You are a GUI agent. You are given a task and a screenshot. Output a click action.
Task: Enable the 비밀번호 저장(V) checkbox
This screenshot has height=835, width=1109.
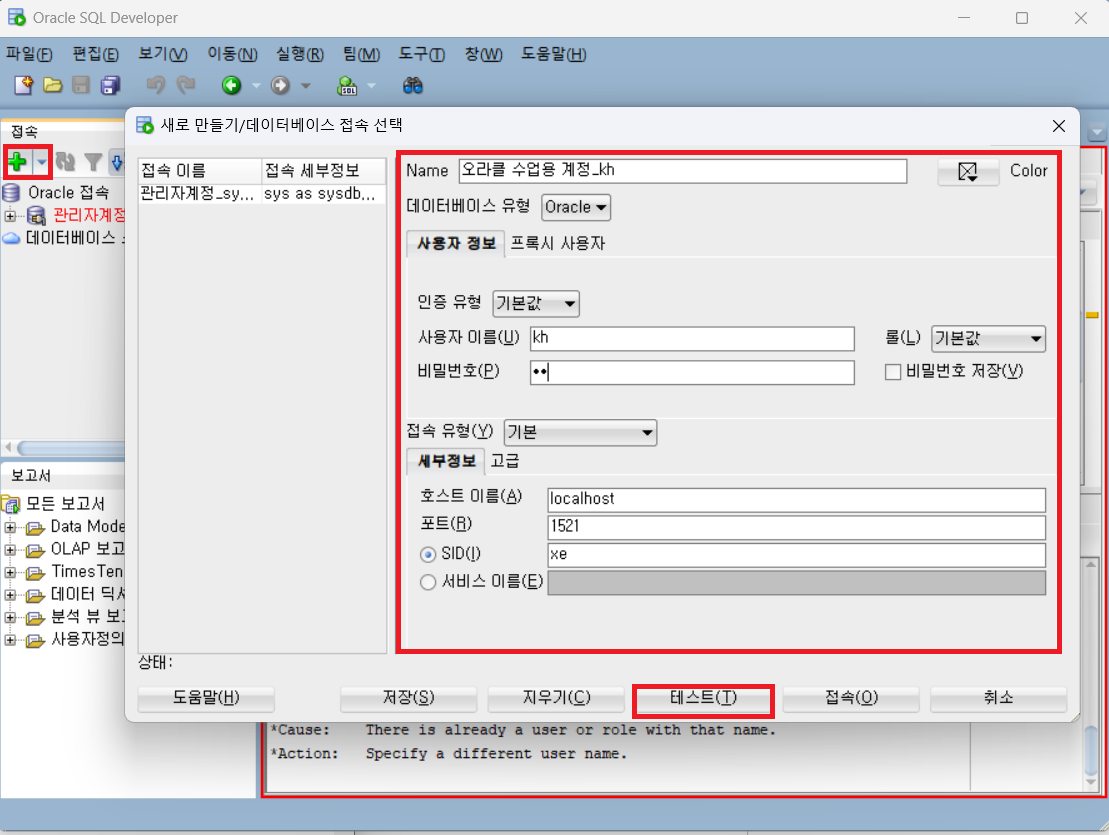(893, 372)
